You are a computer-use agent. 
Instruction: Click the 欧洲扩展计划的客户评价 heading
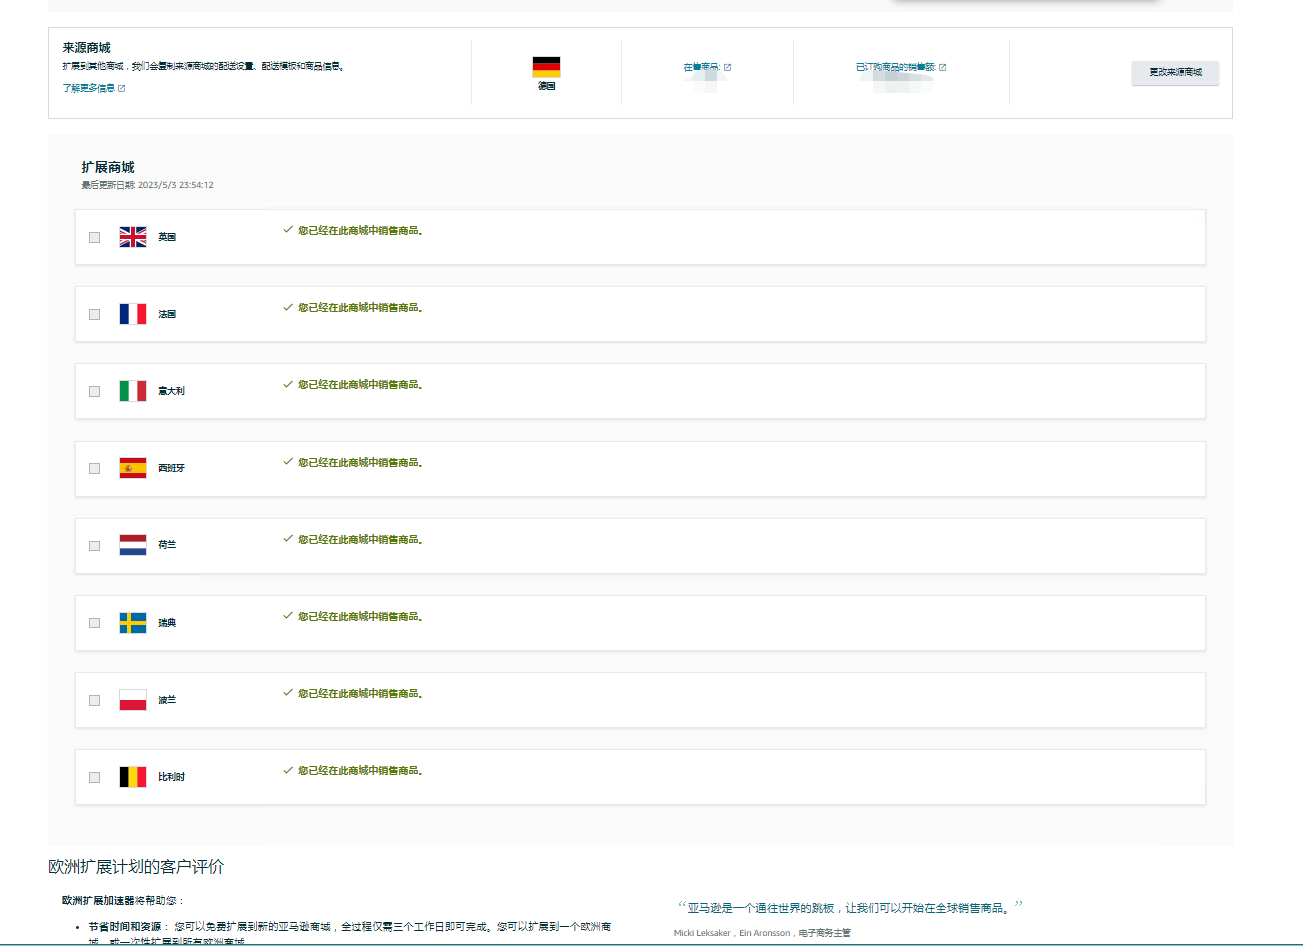point(136,866)
